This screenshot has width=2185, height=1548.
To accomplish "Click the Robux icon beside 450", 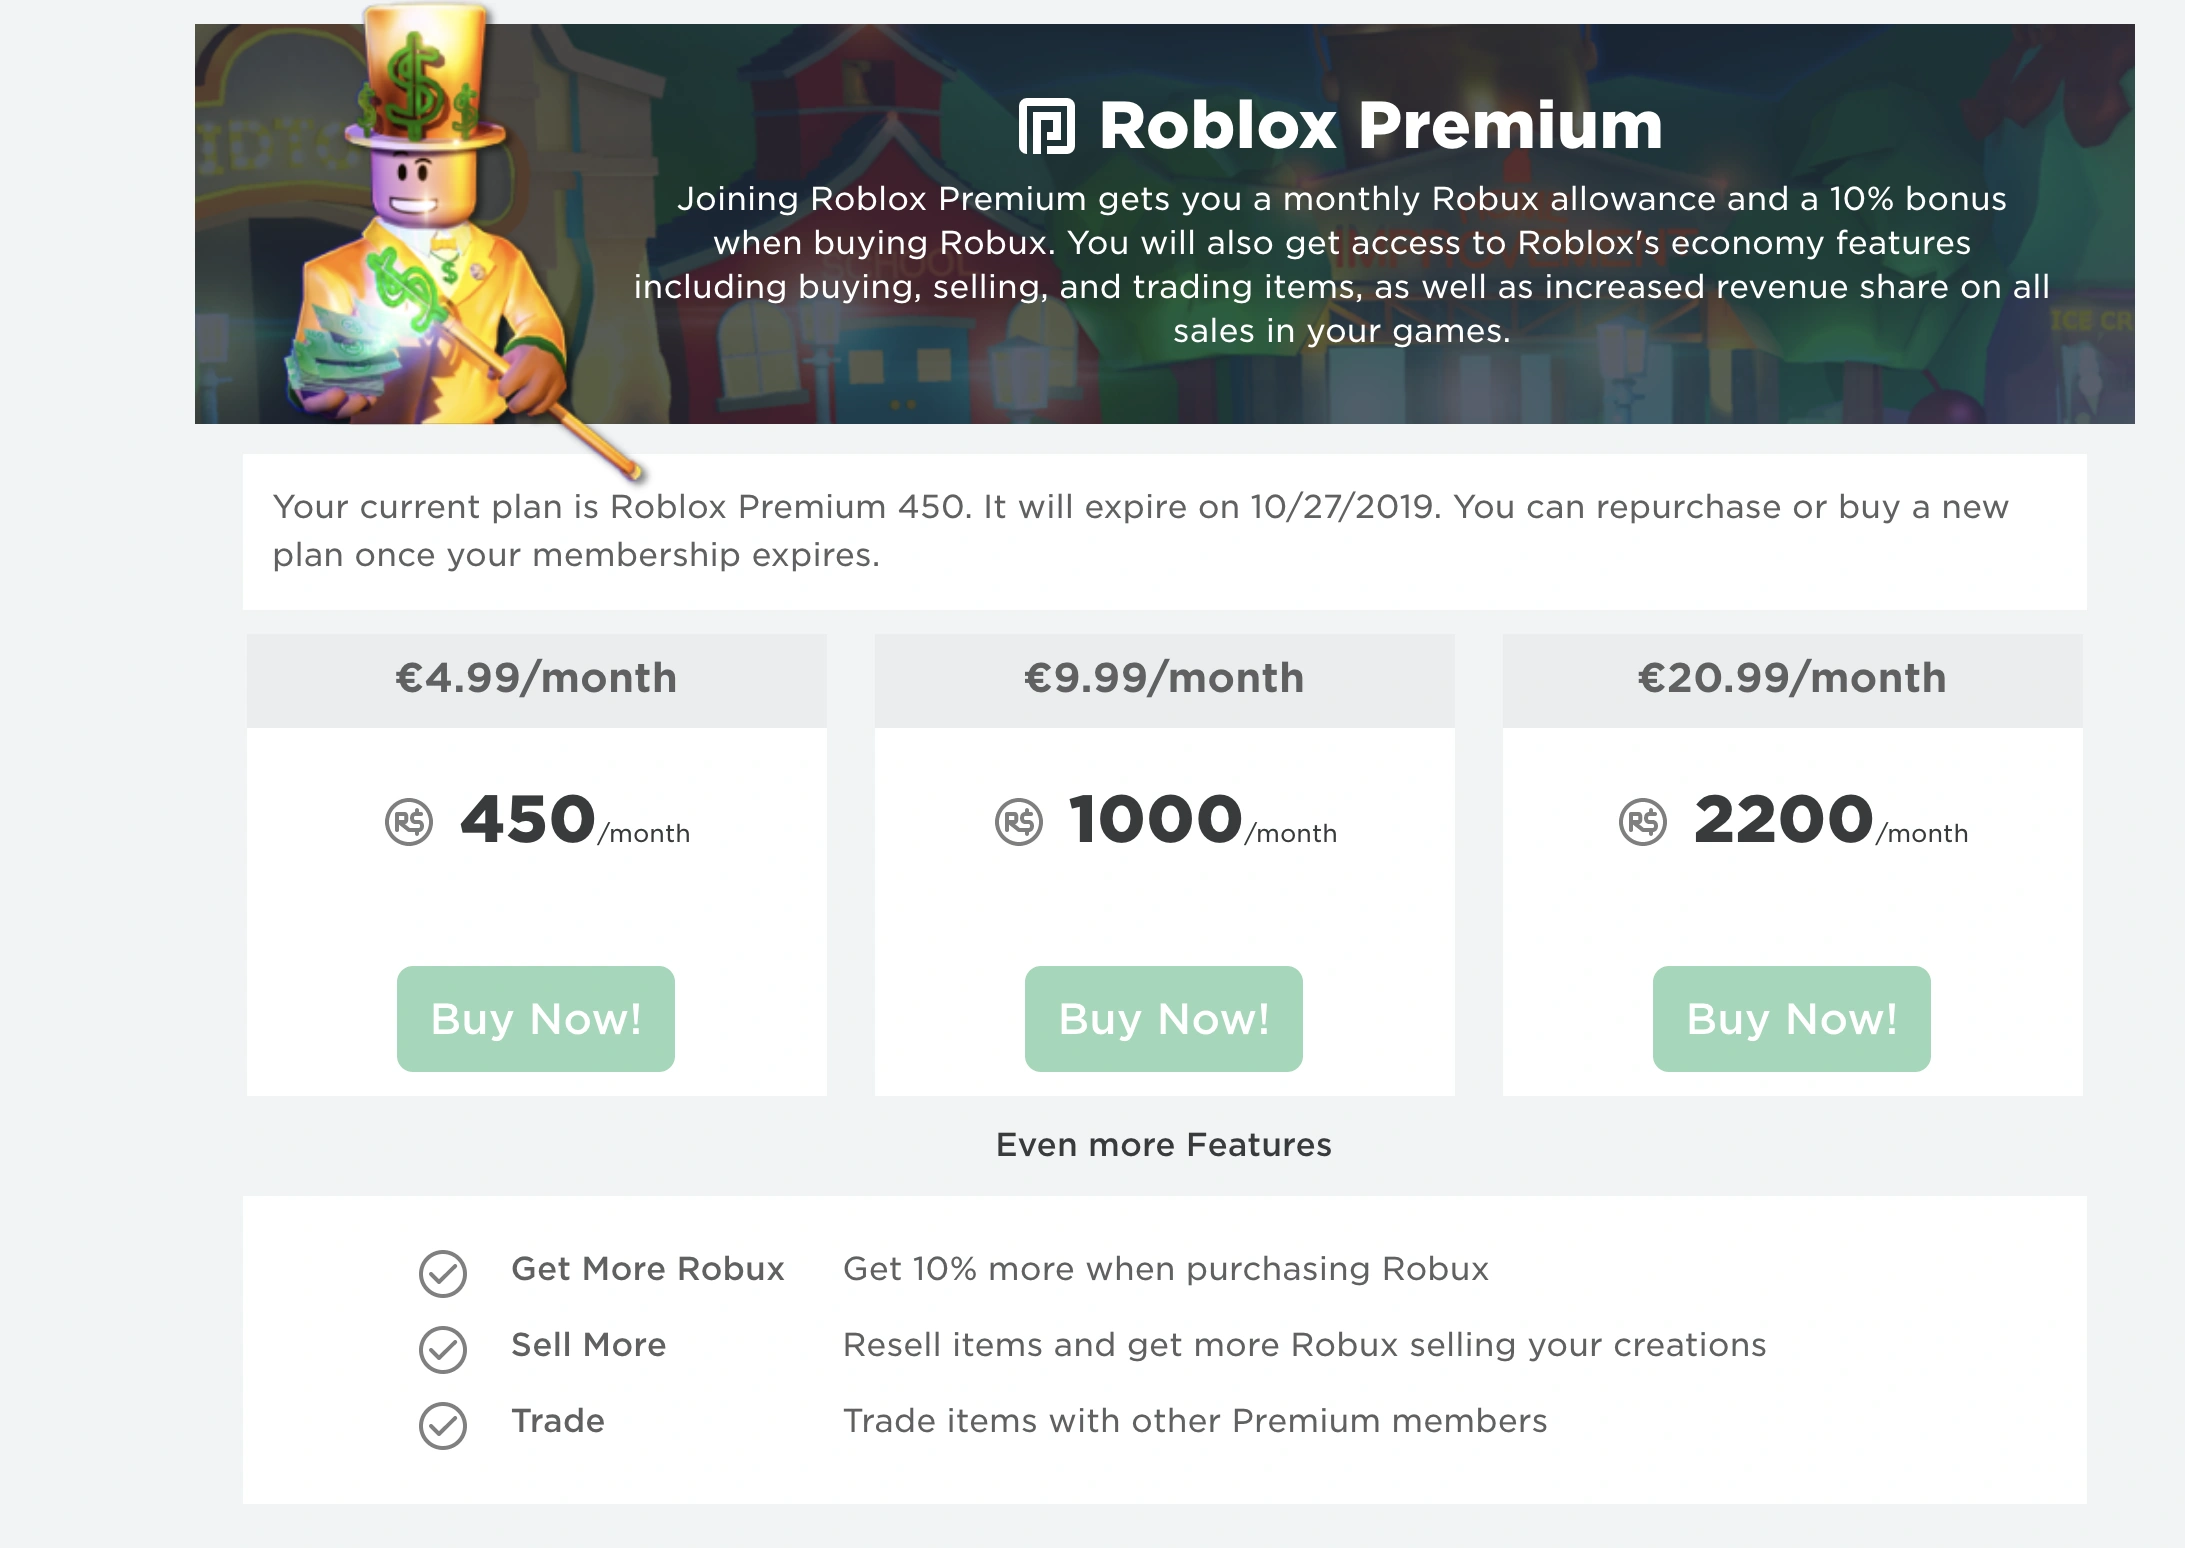I will pos(409,822).
